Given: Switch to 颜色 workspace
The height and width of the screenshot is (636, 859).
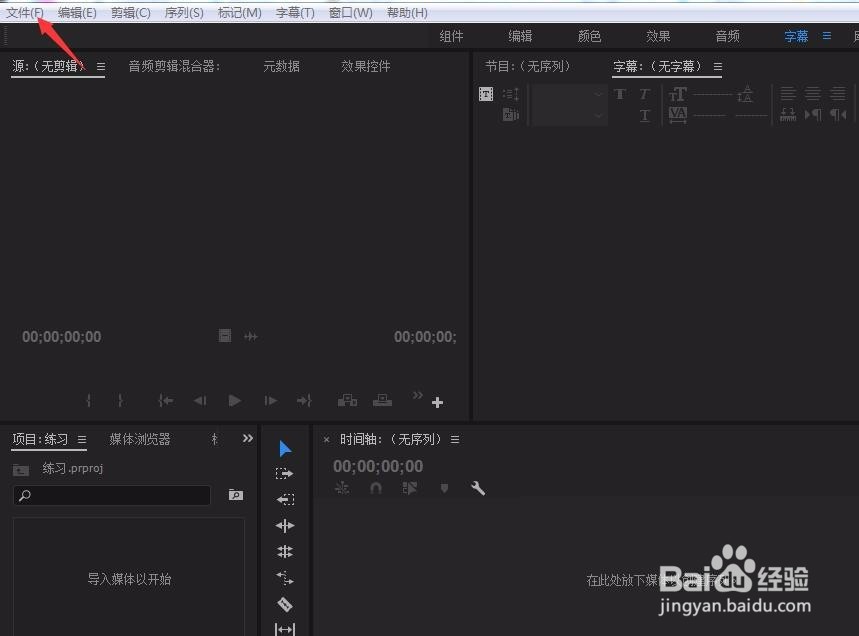Looking at the screenshot, I should pos(589,36).
